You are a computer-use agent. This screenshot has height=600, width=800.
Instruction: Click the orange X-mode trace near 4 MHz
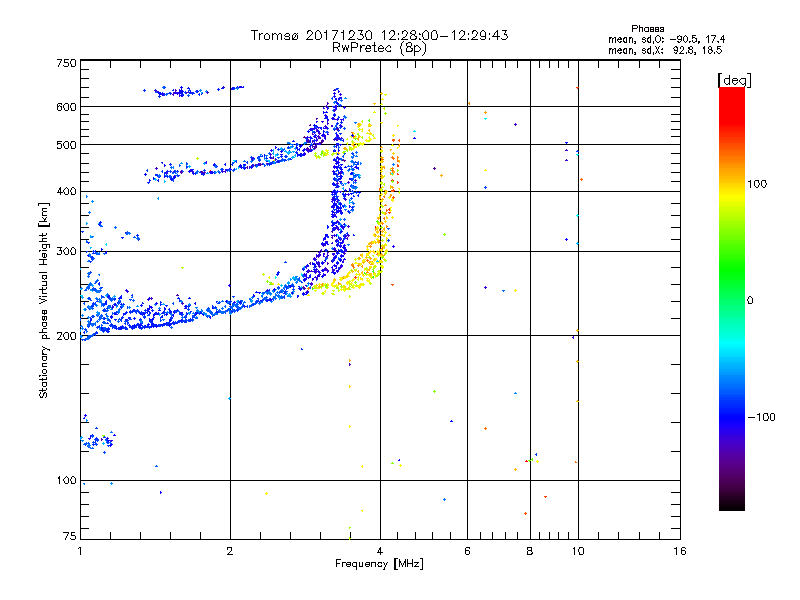[380, 230]
